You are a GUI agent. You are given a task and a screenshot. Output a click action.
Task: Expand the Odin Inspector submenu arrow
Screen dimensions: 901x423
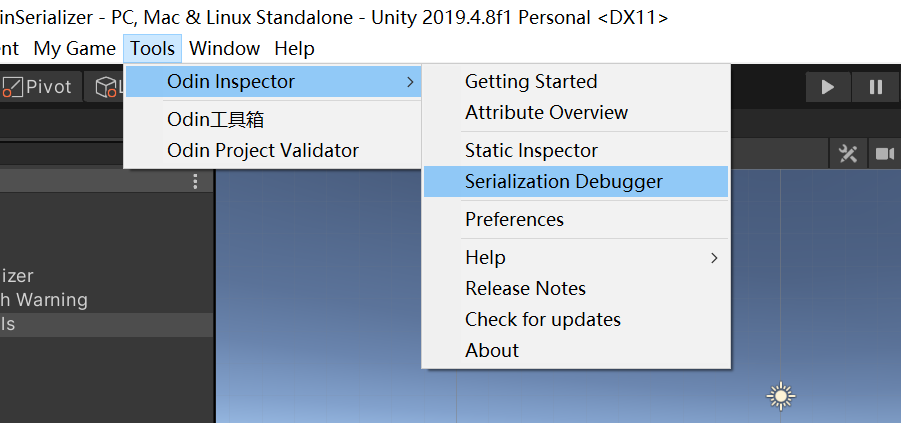pyautogui.click(x=410, y=82)
